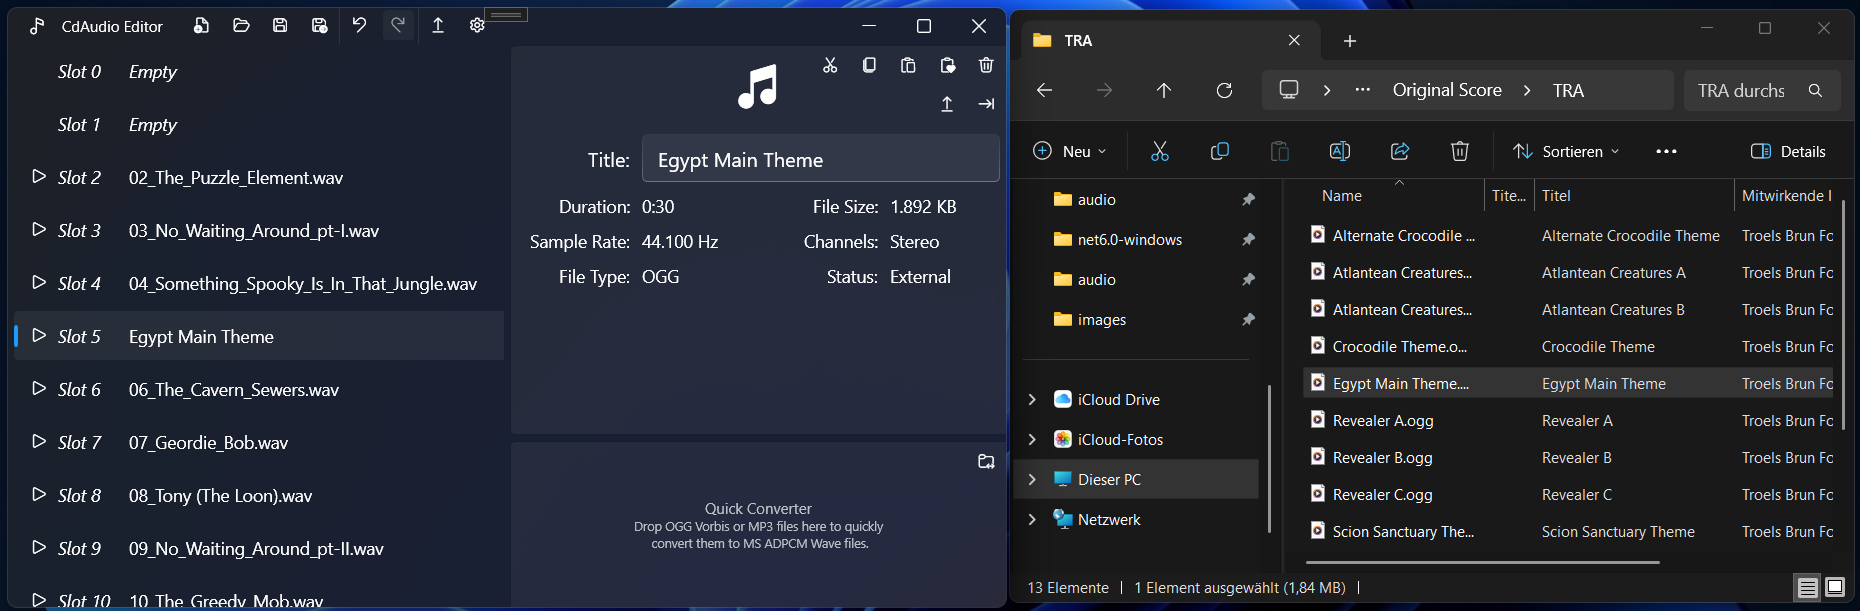1860x611 pixels.
Task: Expand Netzwerk tree node
Action: click(1032, 519)
